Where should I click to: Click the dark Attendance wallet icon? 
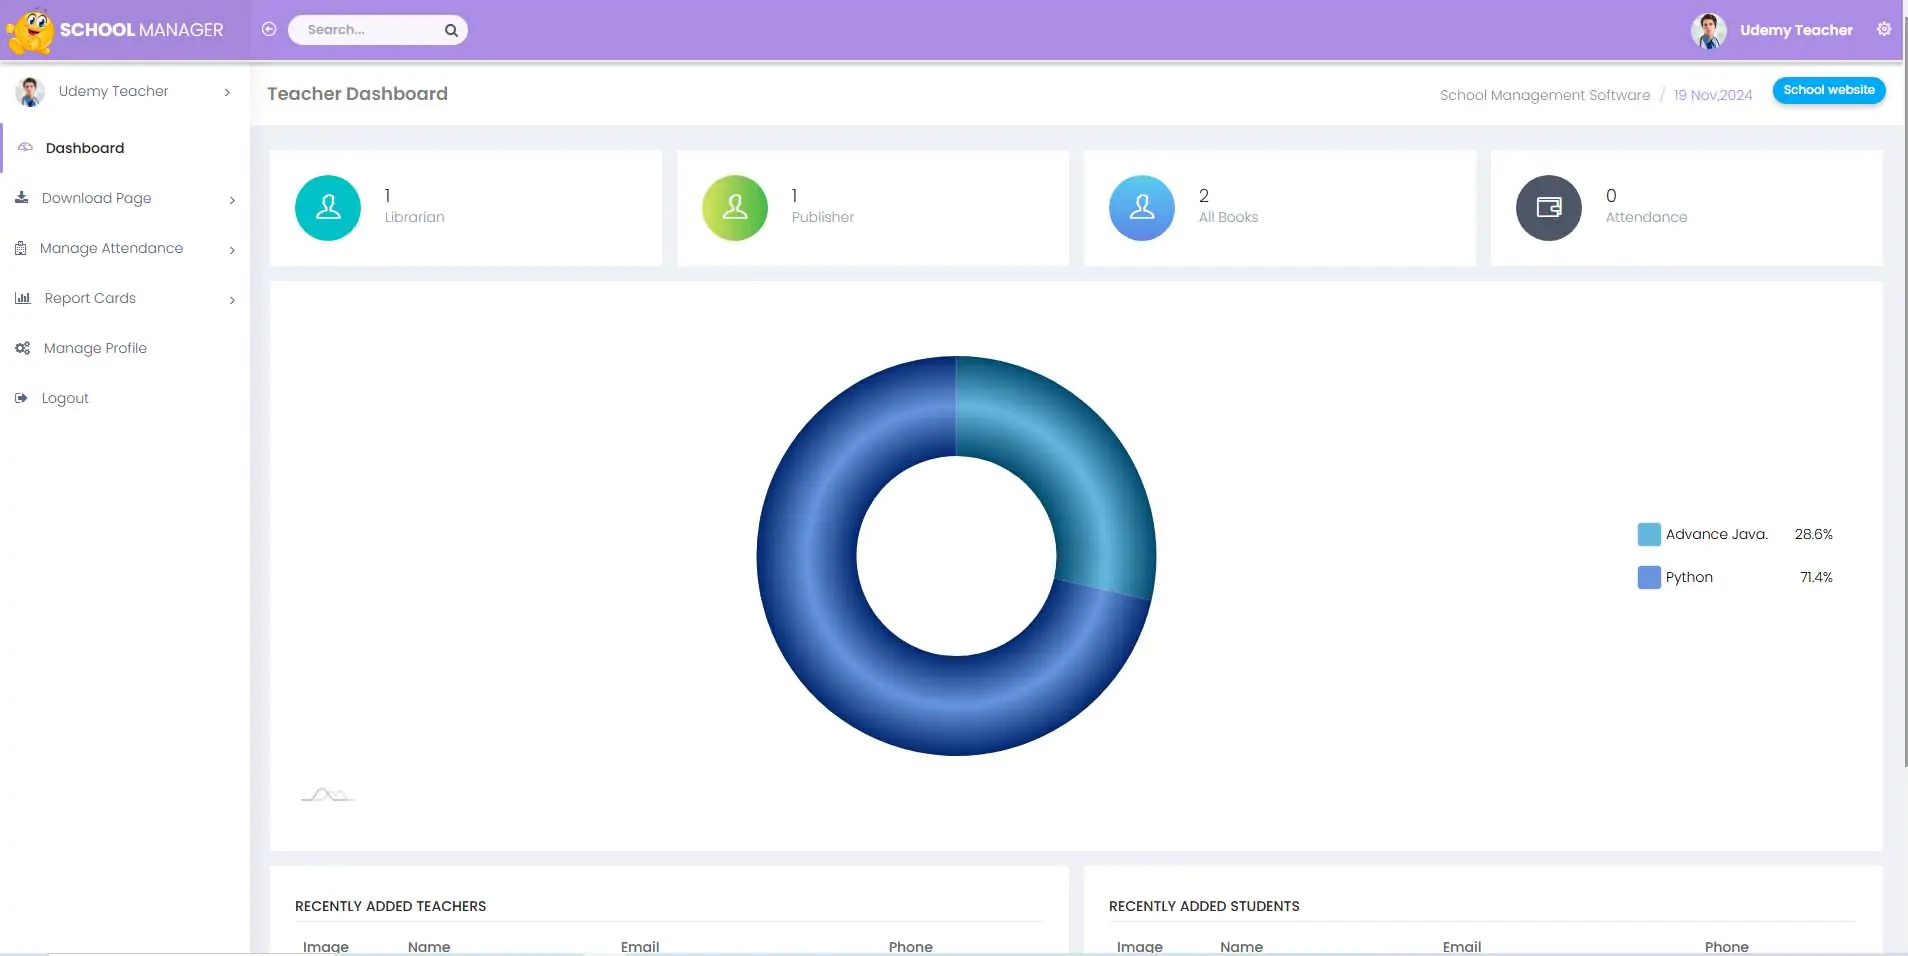point(1549,208)
